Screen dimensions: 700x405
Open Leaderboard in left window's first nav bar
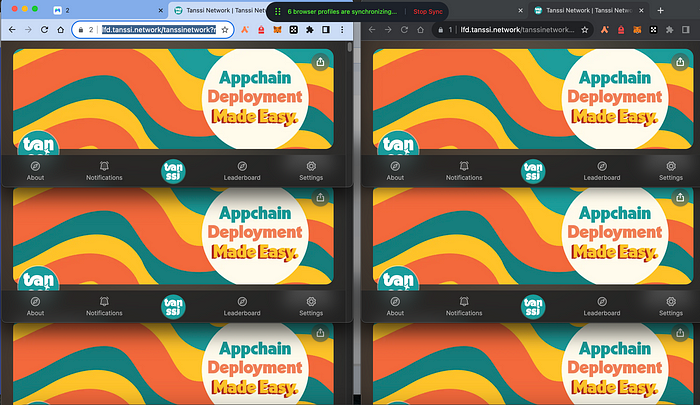[x=242, y=171]
